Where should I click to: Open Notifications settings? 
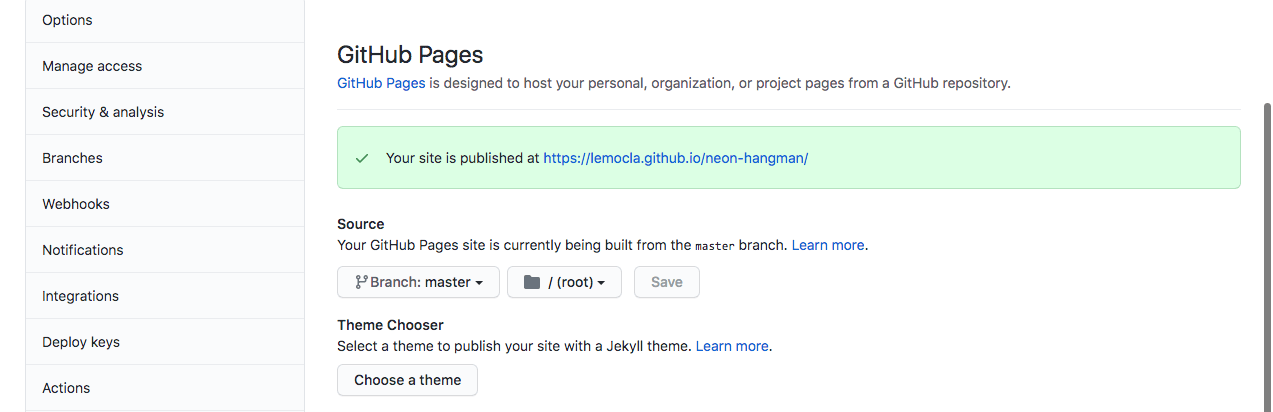(165, 250)
